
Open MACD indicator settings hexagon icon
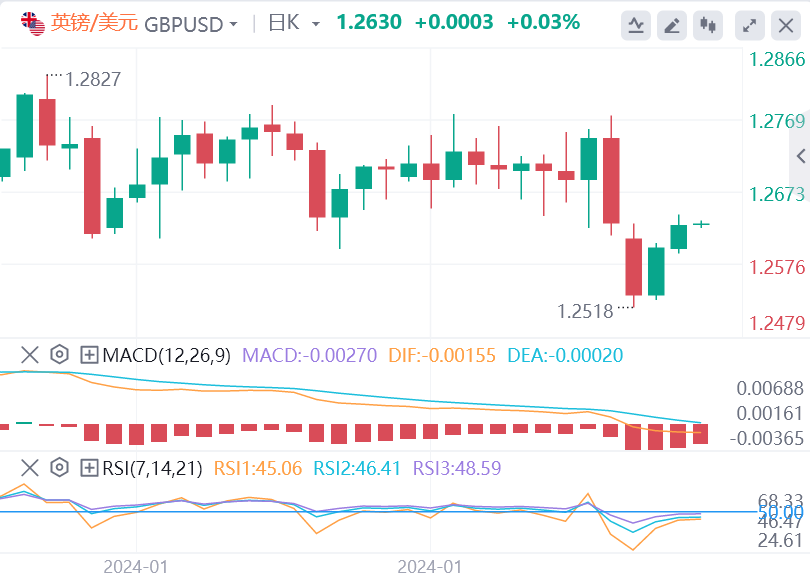(x=59, y=355)
